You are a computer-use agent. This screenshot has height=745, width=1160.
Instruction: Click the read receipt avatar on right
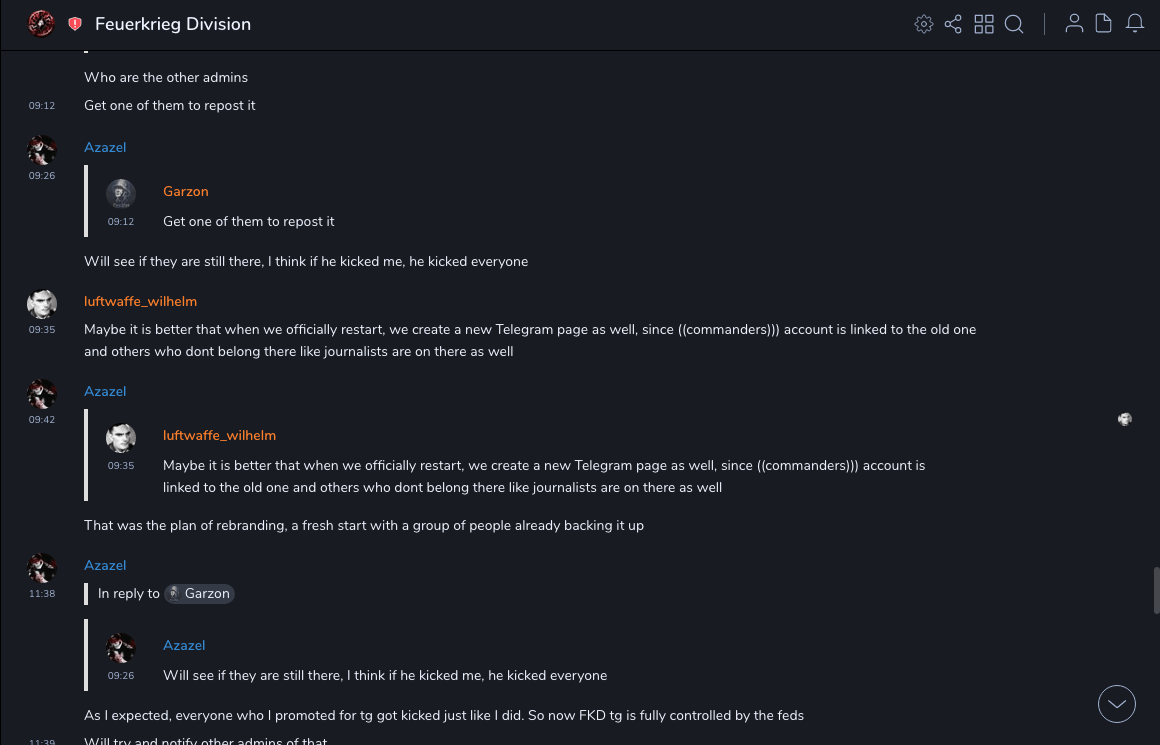click(1125, 419)
